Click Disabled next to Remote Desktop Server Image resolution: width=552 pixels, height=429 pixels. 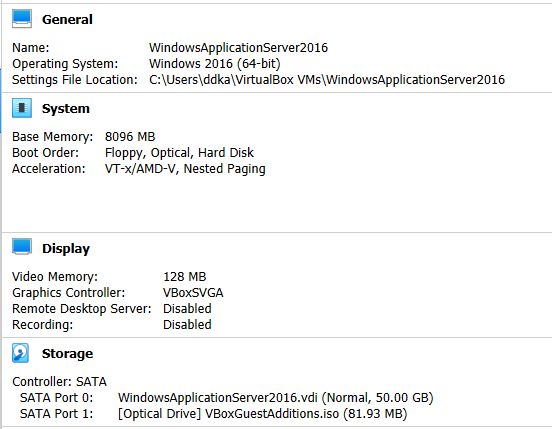[187, 309]
